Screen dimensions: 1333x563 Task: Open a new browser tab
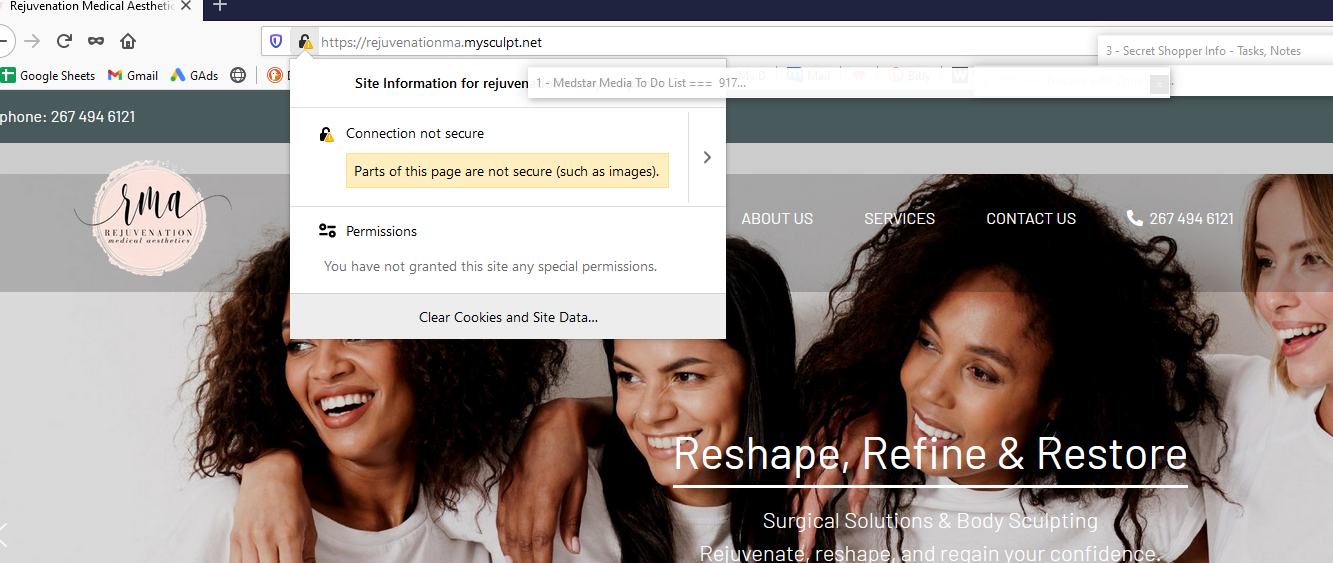(x=220, y=5)
